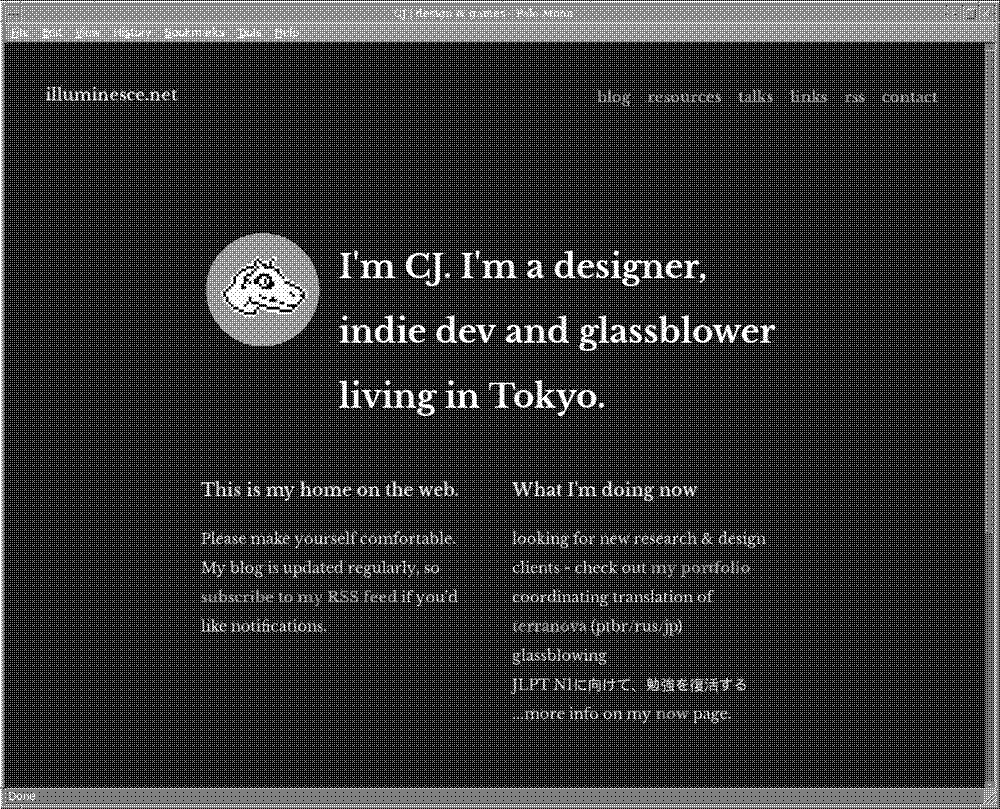Open the my portfolio link
The height and width of the screenshot is (809, 1000).
click(x=701, y=567)
